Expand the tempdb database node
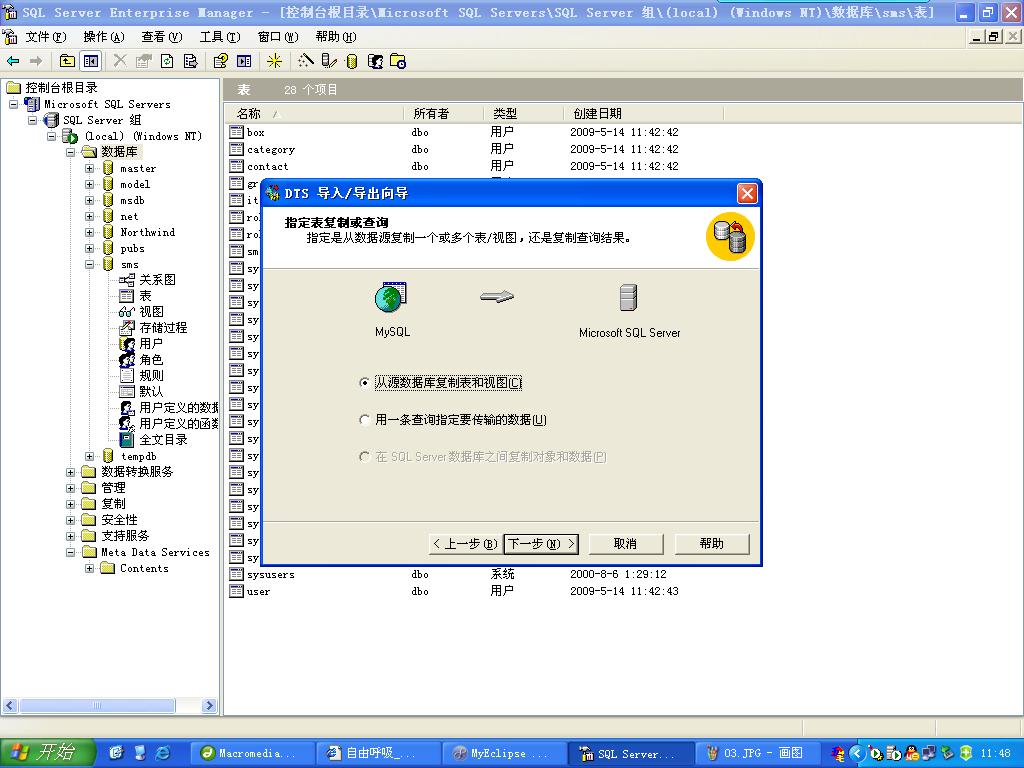This screenshot has height=768, width=1024. coord(90,455)
